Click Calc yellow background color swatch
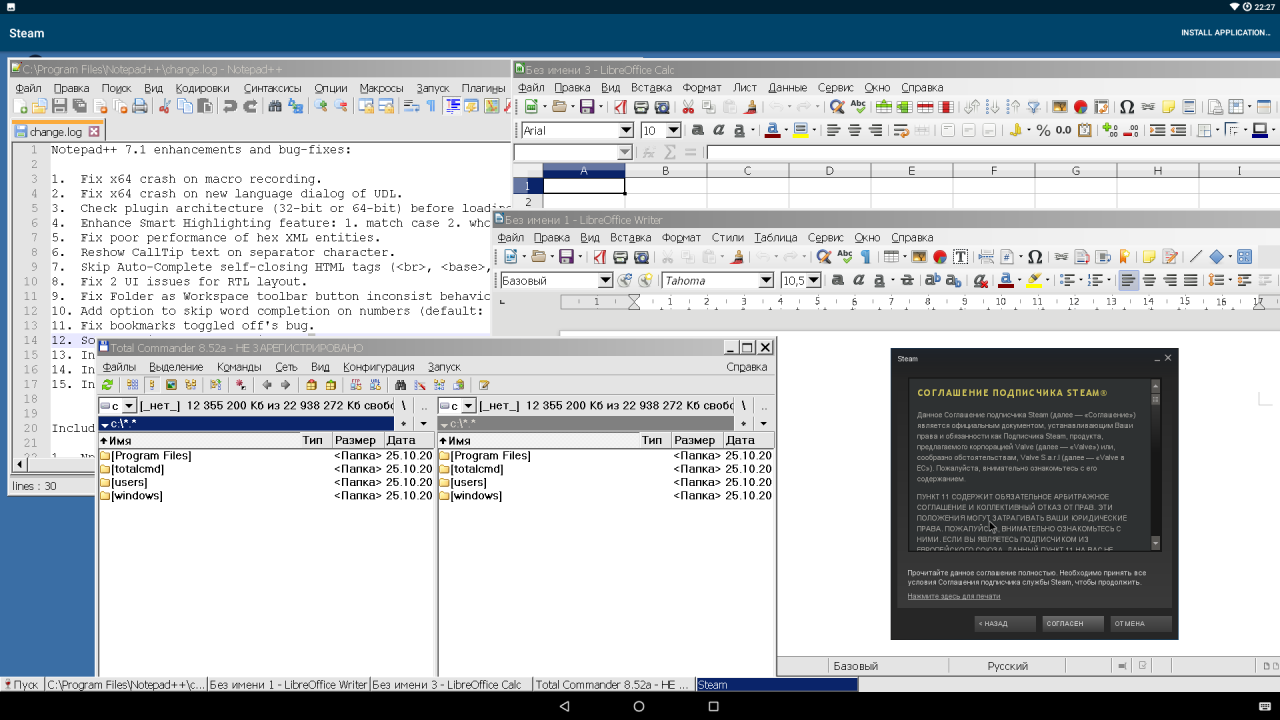Screen dimensions: 1280x720 coord(800,130)
